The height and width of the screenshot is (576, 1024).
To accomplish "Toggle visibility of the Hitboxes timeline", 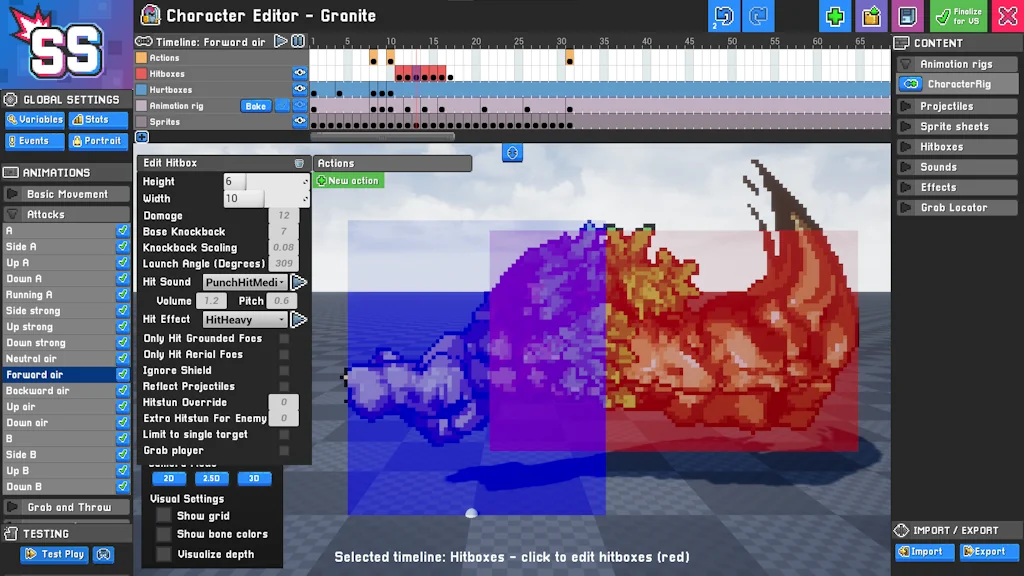I will tap(299, 72).
